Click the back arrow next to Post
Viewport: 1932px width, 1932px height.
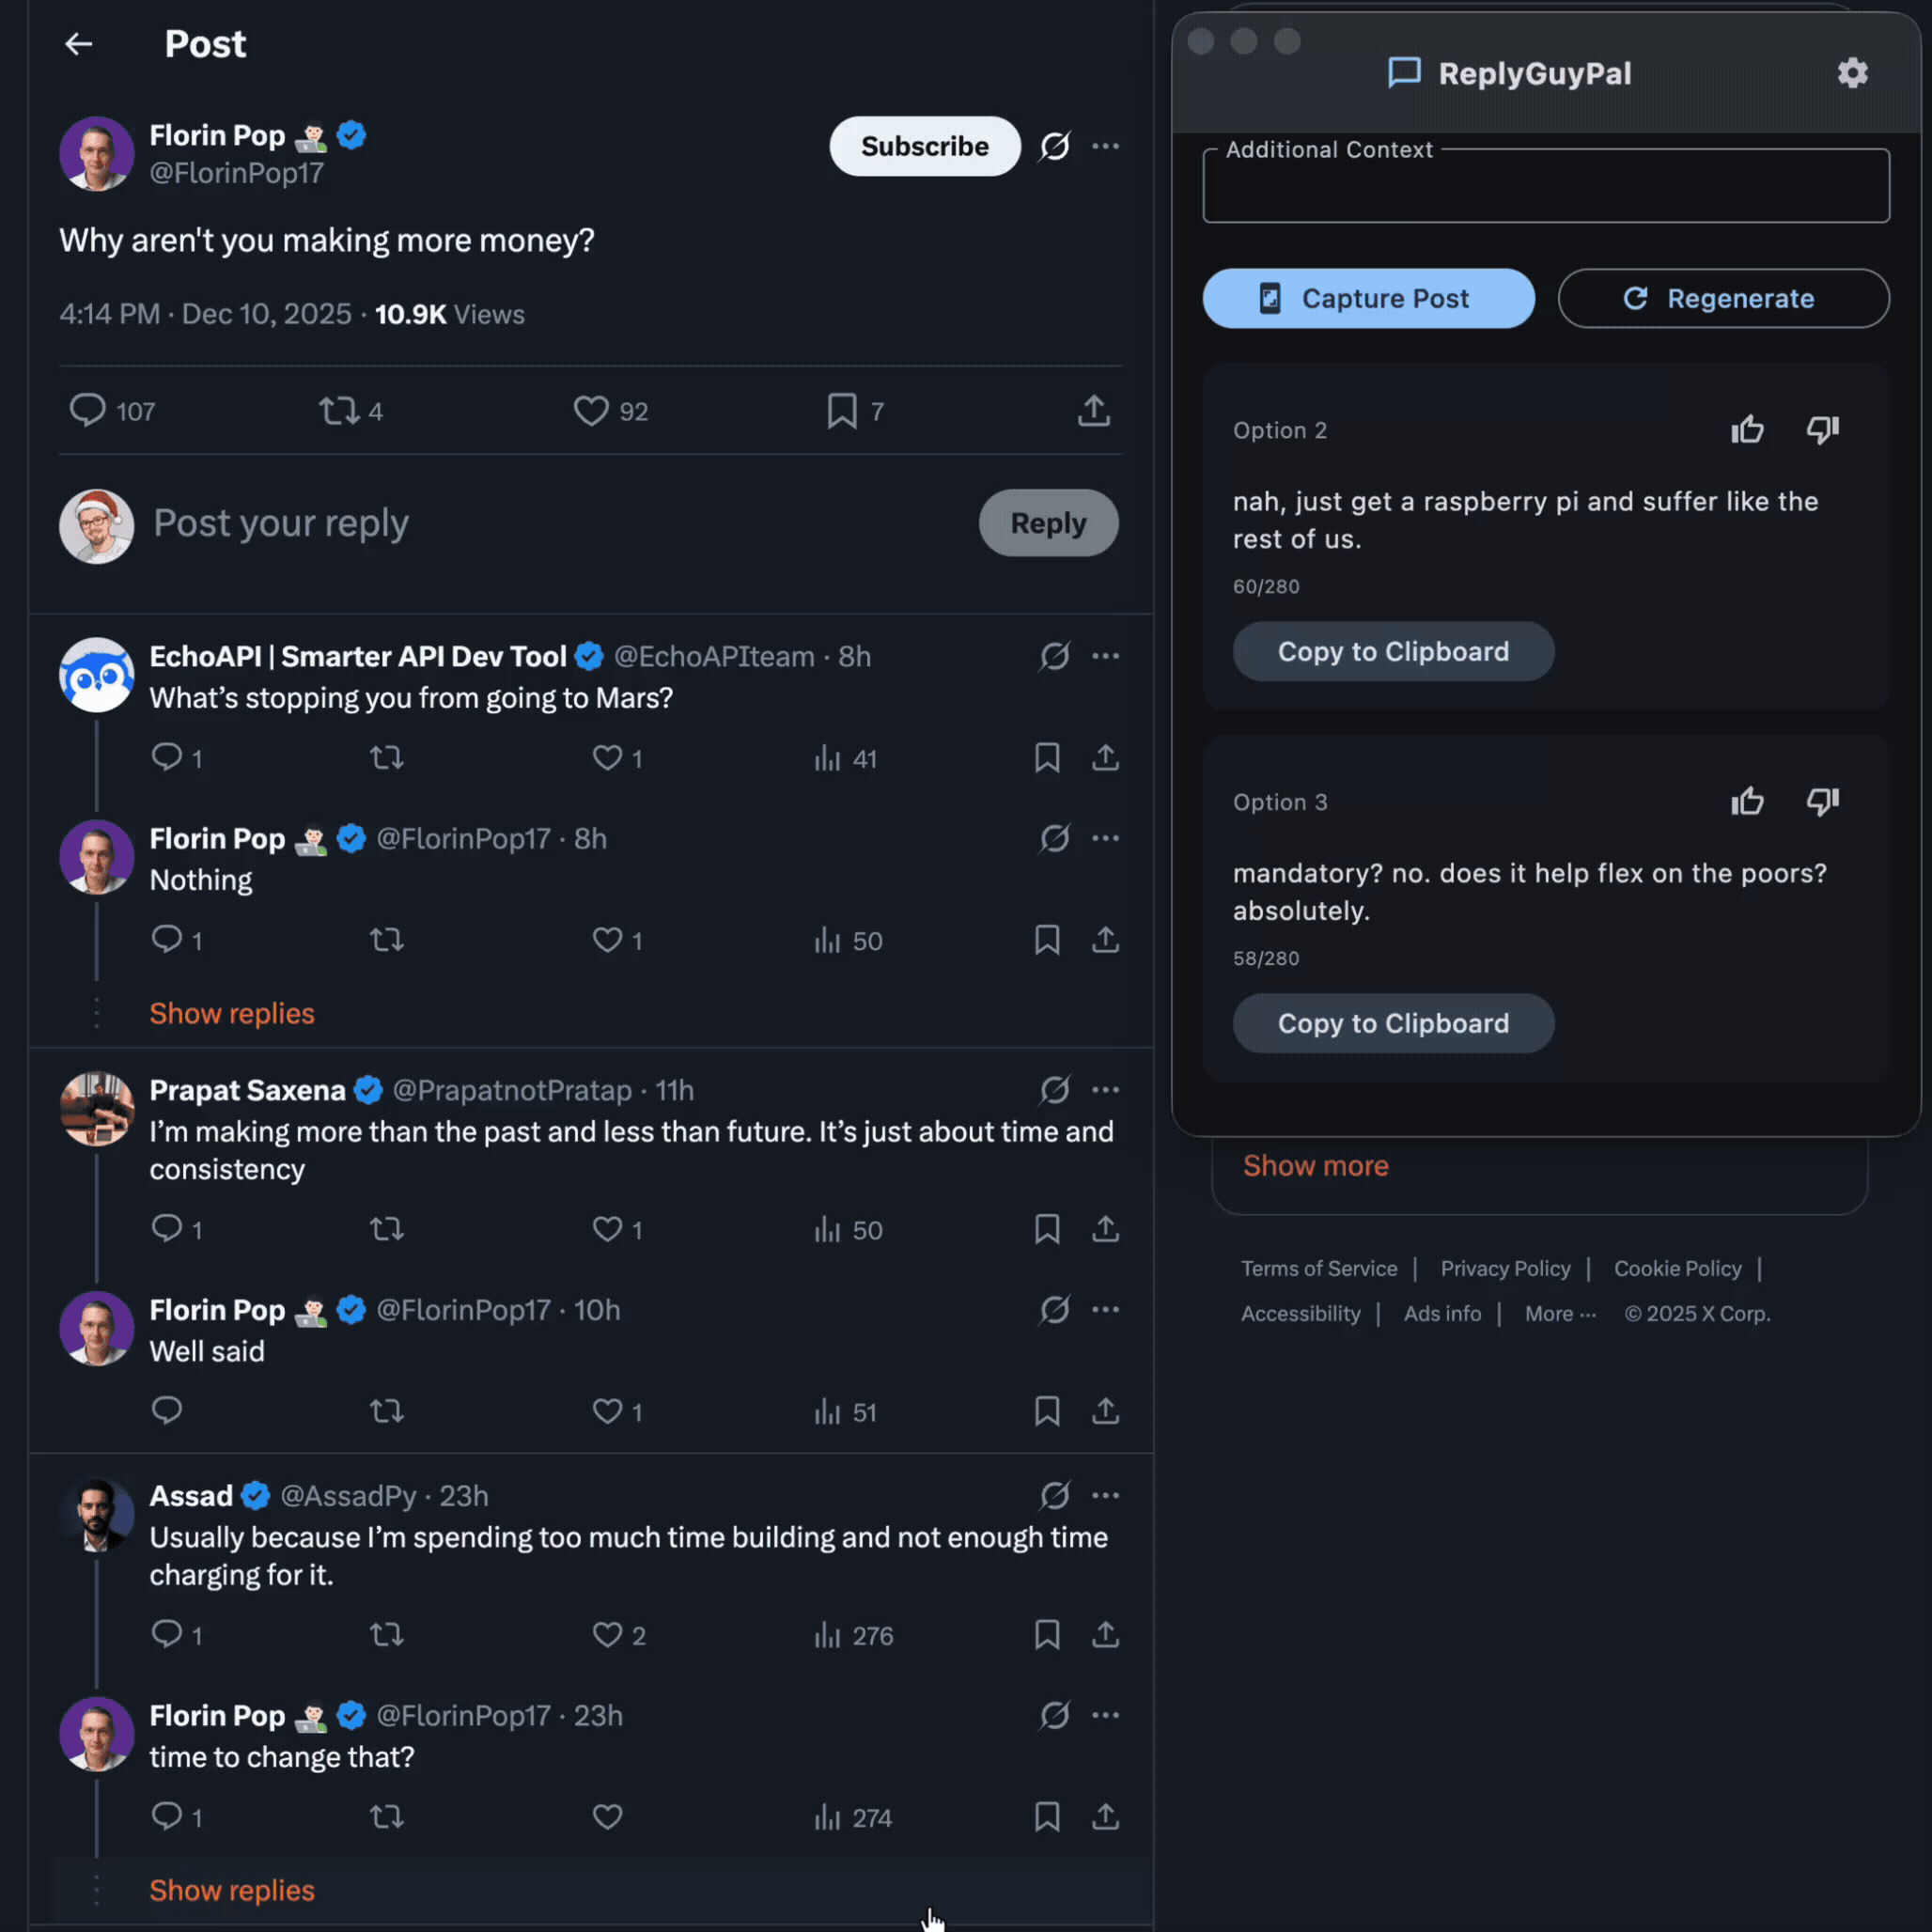point(78,44)
